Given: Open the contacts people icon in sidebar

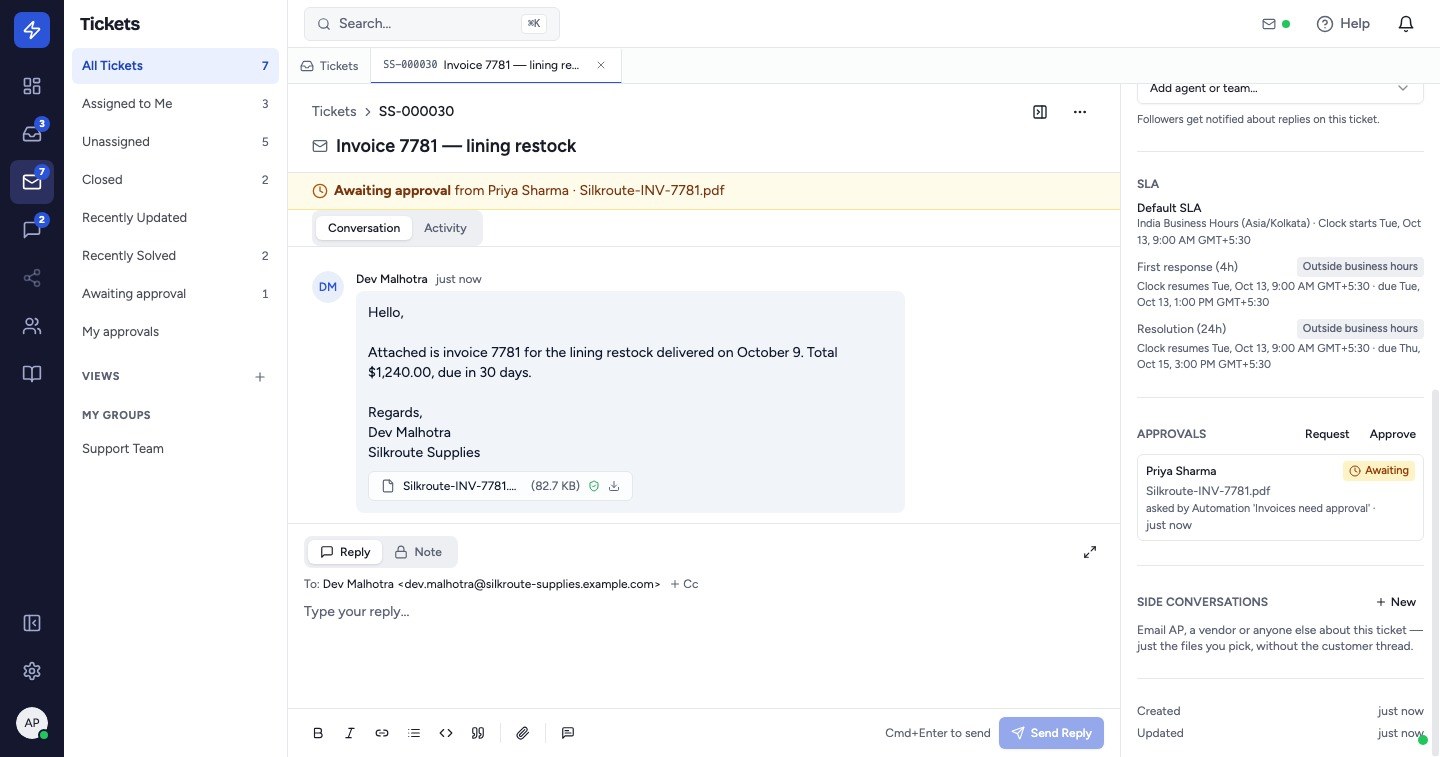Looking at the screenshot, I should (32, 326).
